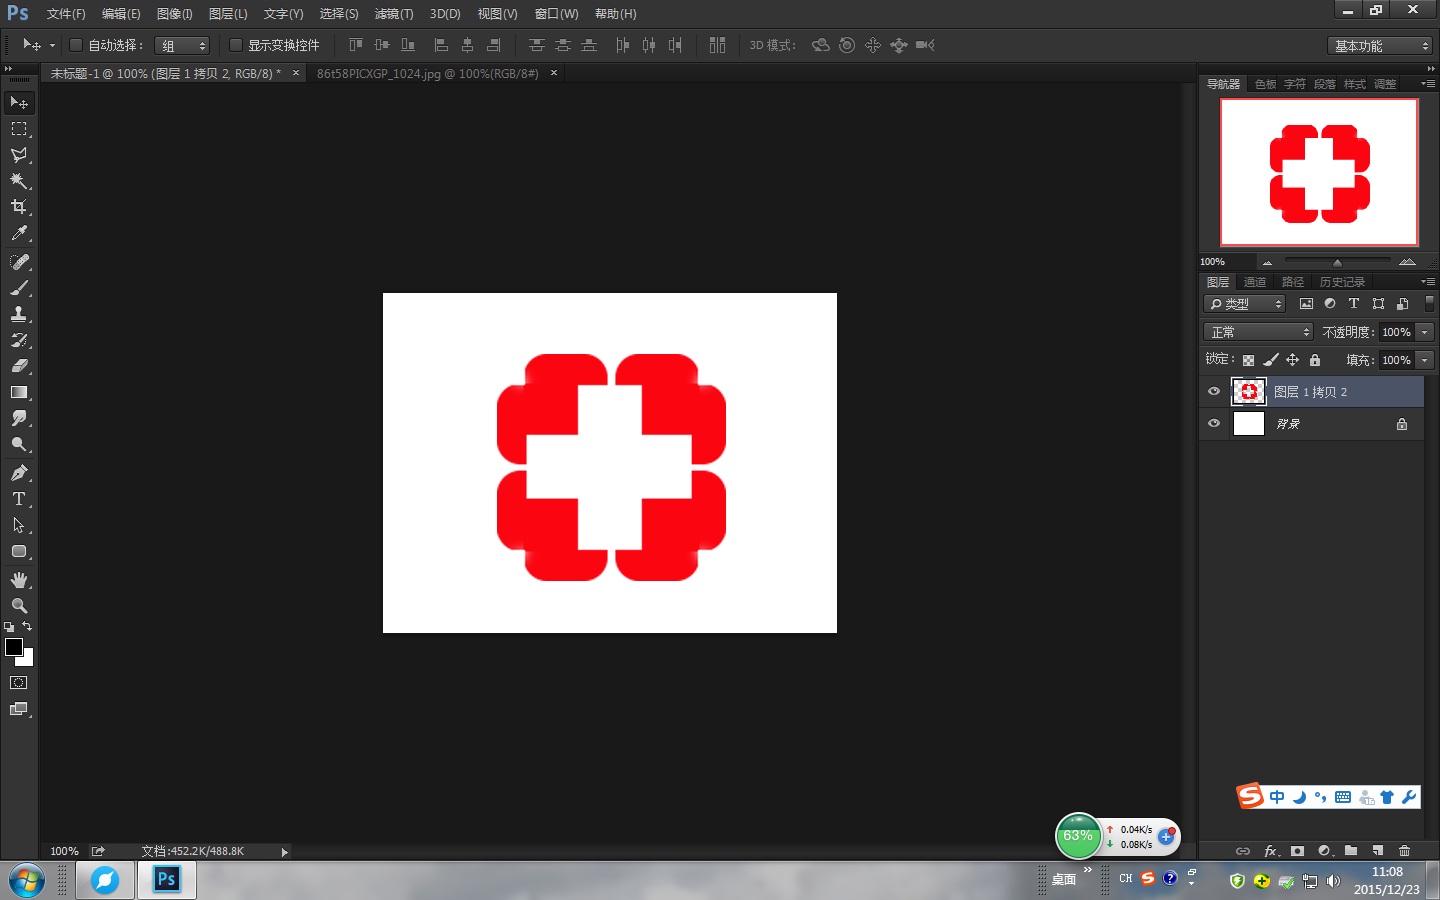Toggle Quick Mask mode
Screen dimensions: 1440x900
click(19, 683)
